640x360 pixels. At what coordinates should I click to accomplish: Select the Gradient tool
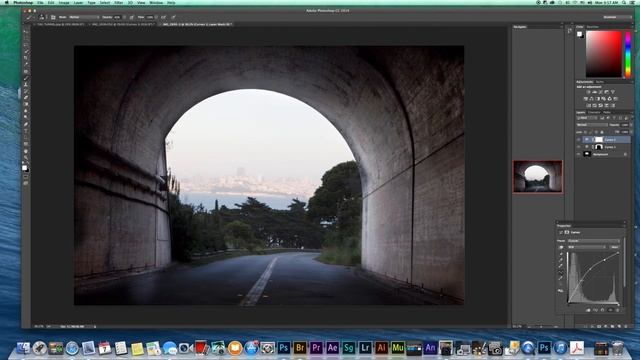click(26, 104)
